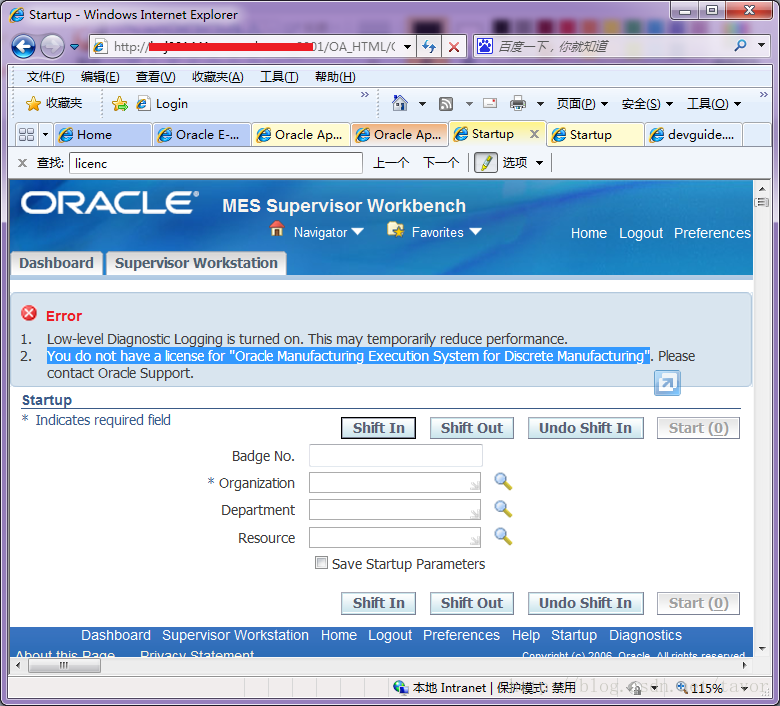This screenshot has height=706, width=780.
Task: Click the 收藏夹 favorites star button
Action: pyautogui.click(x=54, y=103)
